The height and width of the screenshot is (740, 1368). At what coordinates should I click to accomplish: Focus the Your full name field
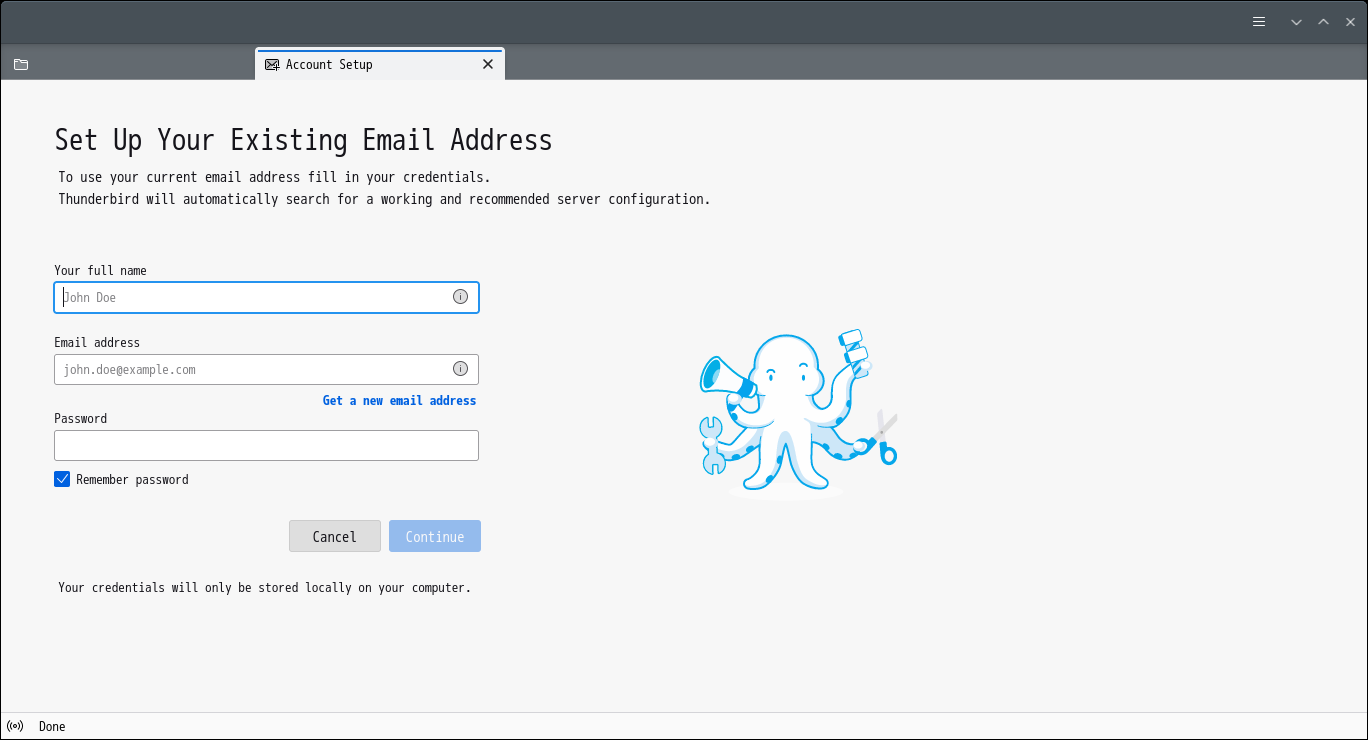[x=266, y=297]
